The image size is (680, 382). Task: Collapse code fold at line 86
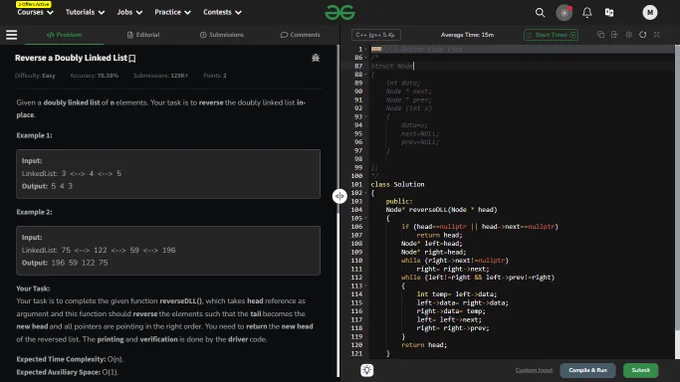click(x=366, y=58)
